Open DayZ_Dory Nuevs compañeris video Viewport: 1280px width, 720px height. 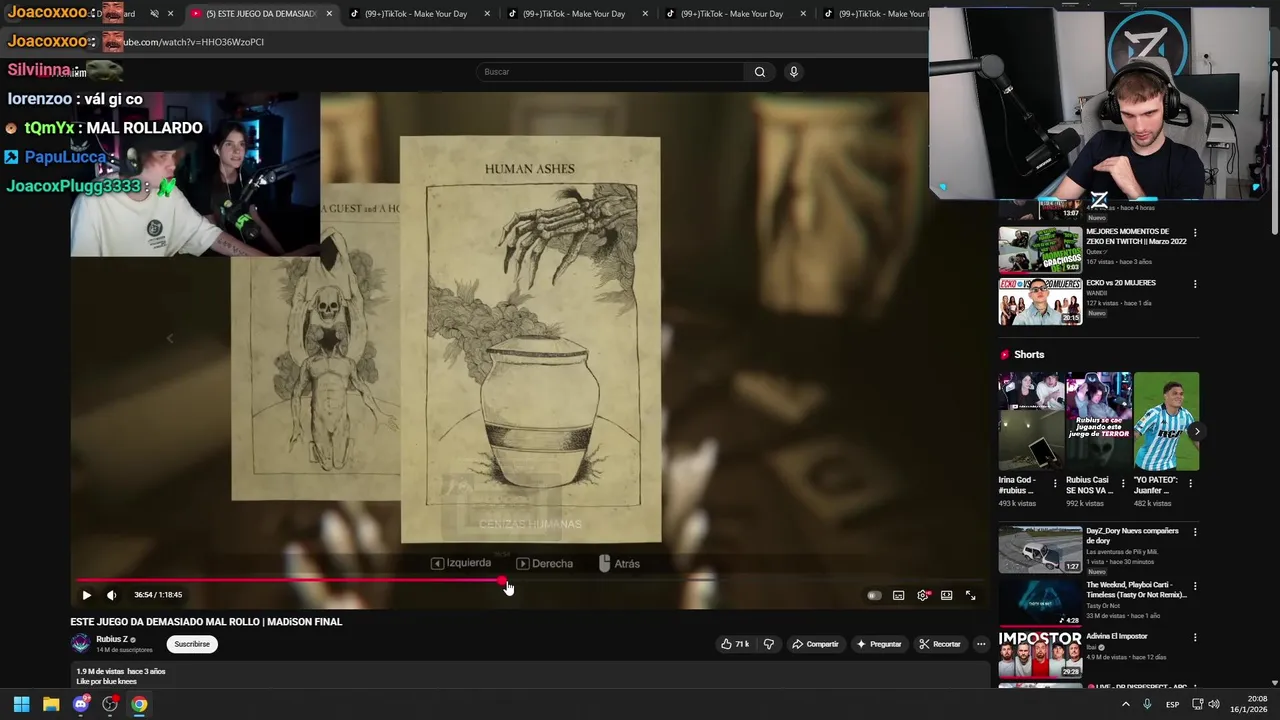(x=1040, y=549)
